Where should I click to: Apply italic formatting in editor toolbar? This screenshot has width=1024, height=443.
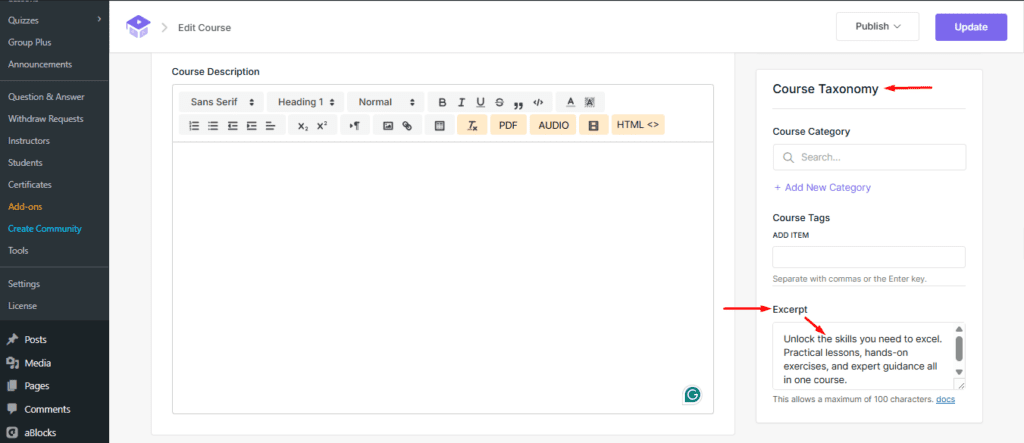461,102
